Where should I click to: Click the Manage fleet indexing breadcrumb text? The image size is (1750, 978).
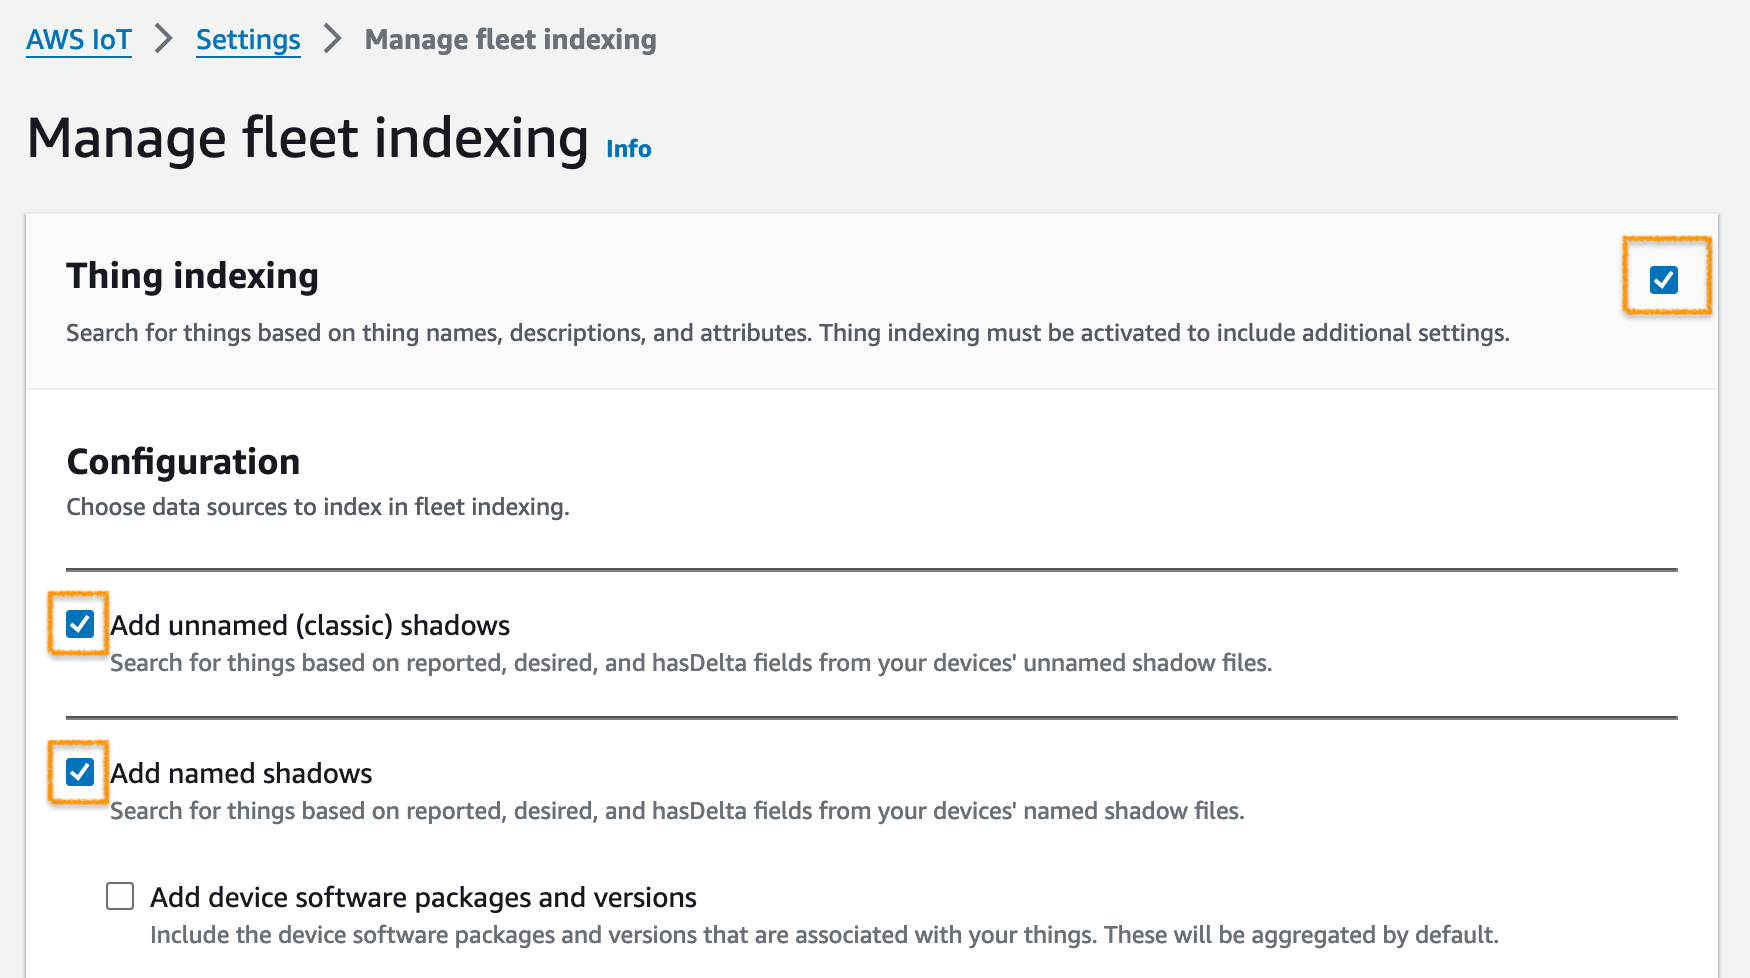510,40
